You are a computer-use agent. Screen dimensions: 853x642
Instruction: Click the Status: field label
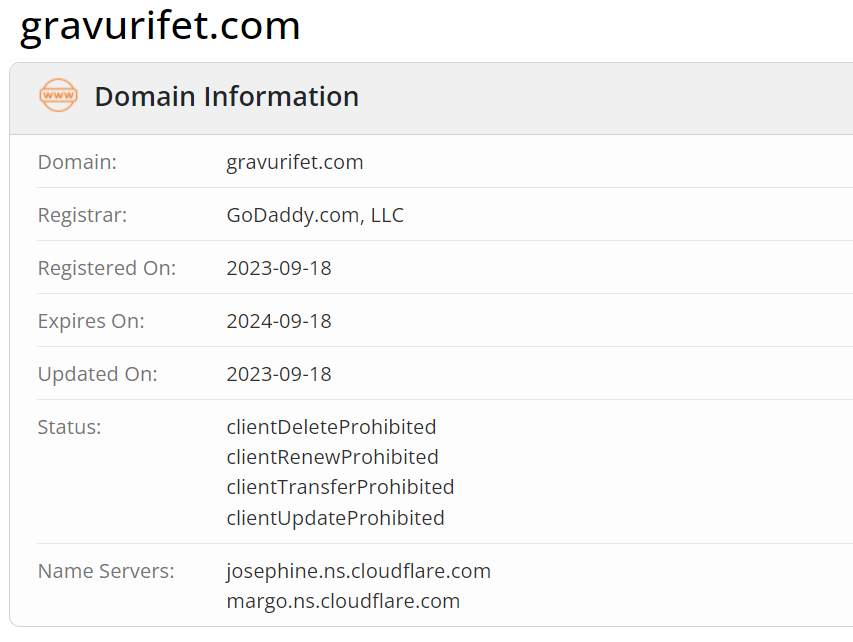[69, 427]
